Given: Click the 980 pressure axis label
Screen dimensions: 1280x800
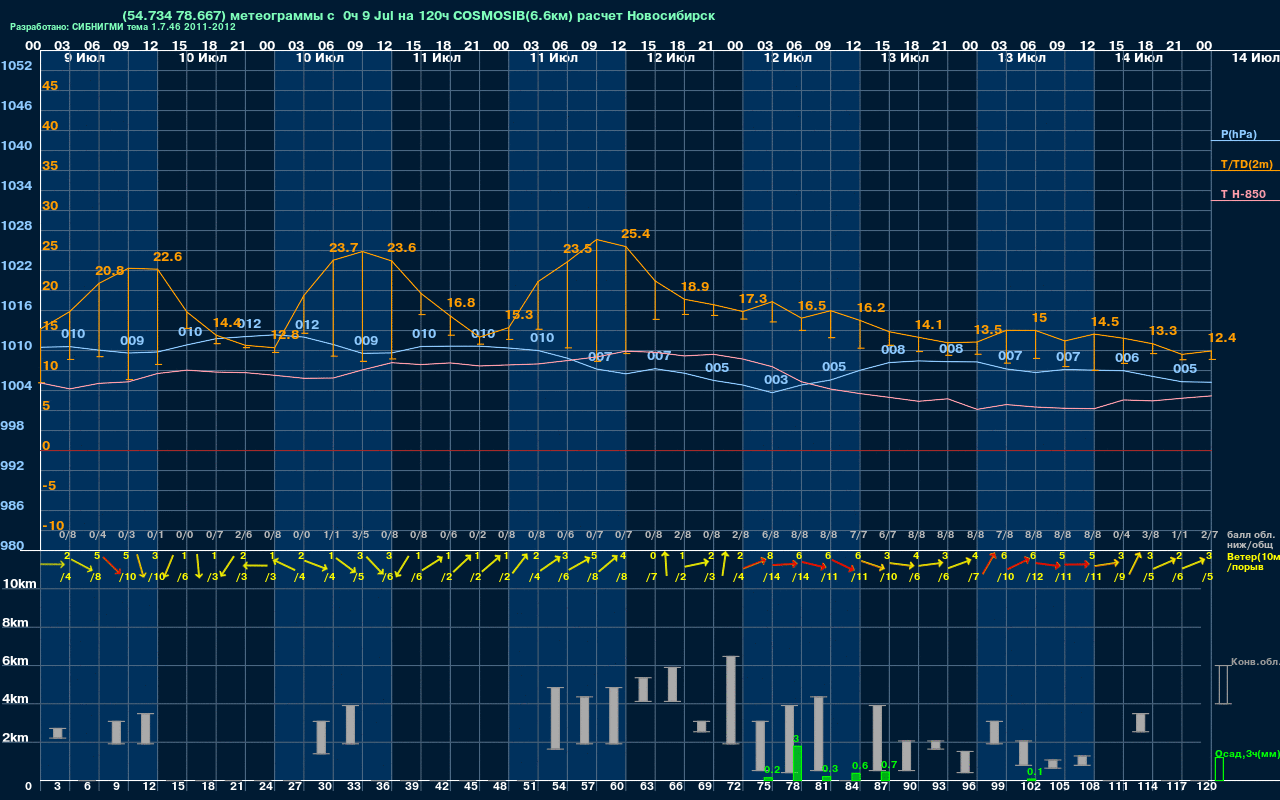Looking at the screenshot, I should point(12,546).
